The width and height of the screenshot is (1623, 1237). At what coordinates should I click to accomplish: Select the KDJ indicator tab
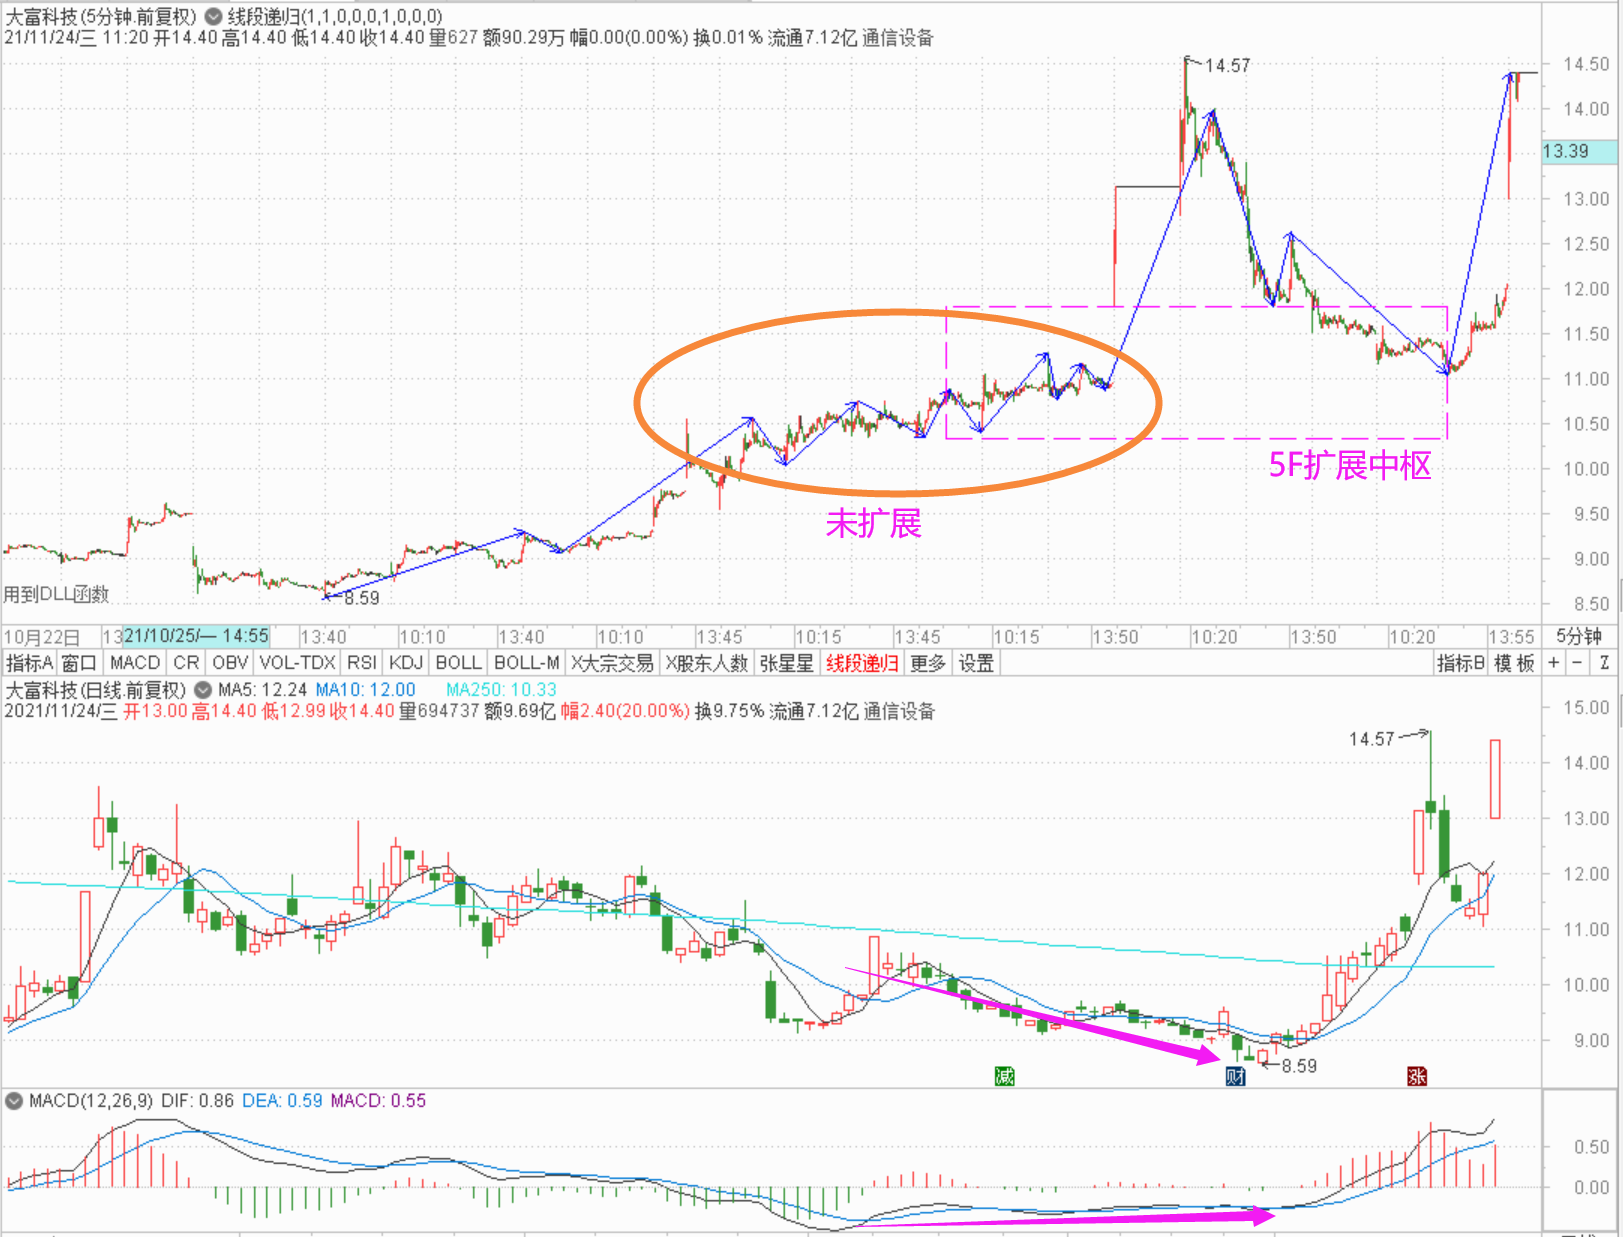[x=406, y=663]
